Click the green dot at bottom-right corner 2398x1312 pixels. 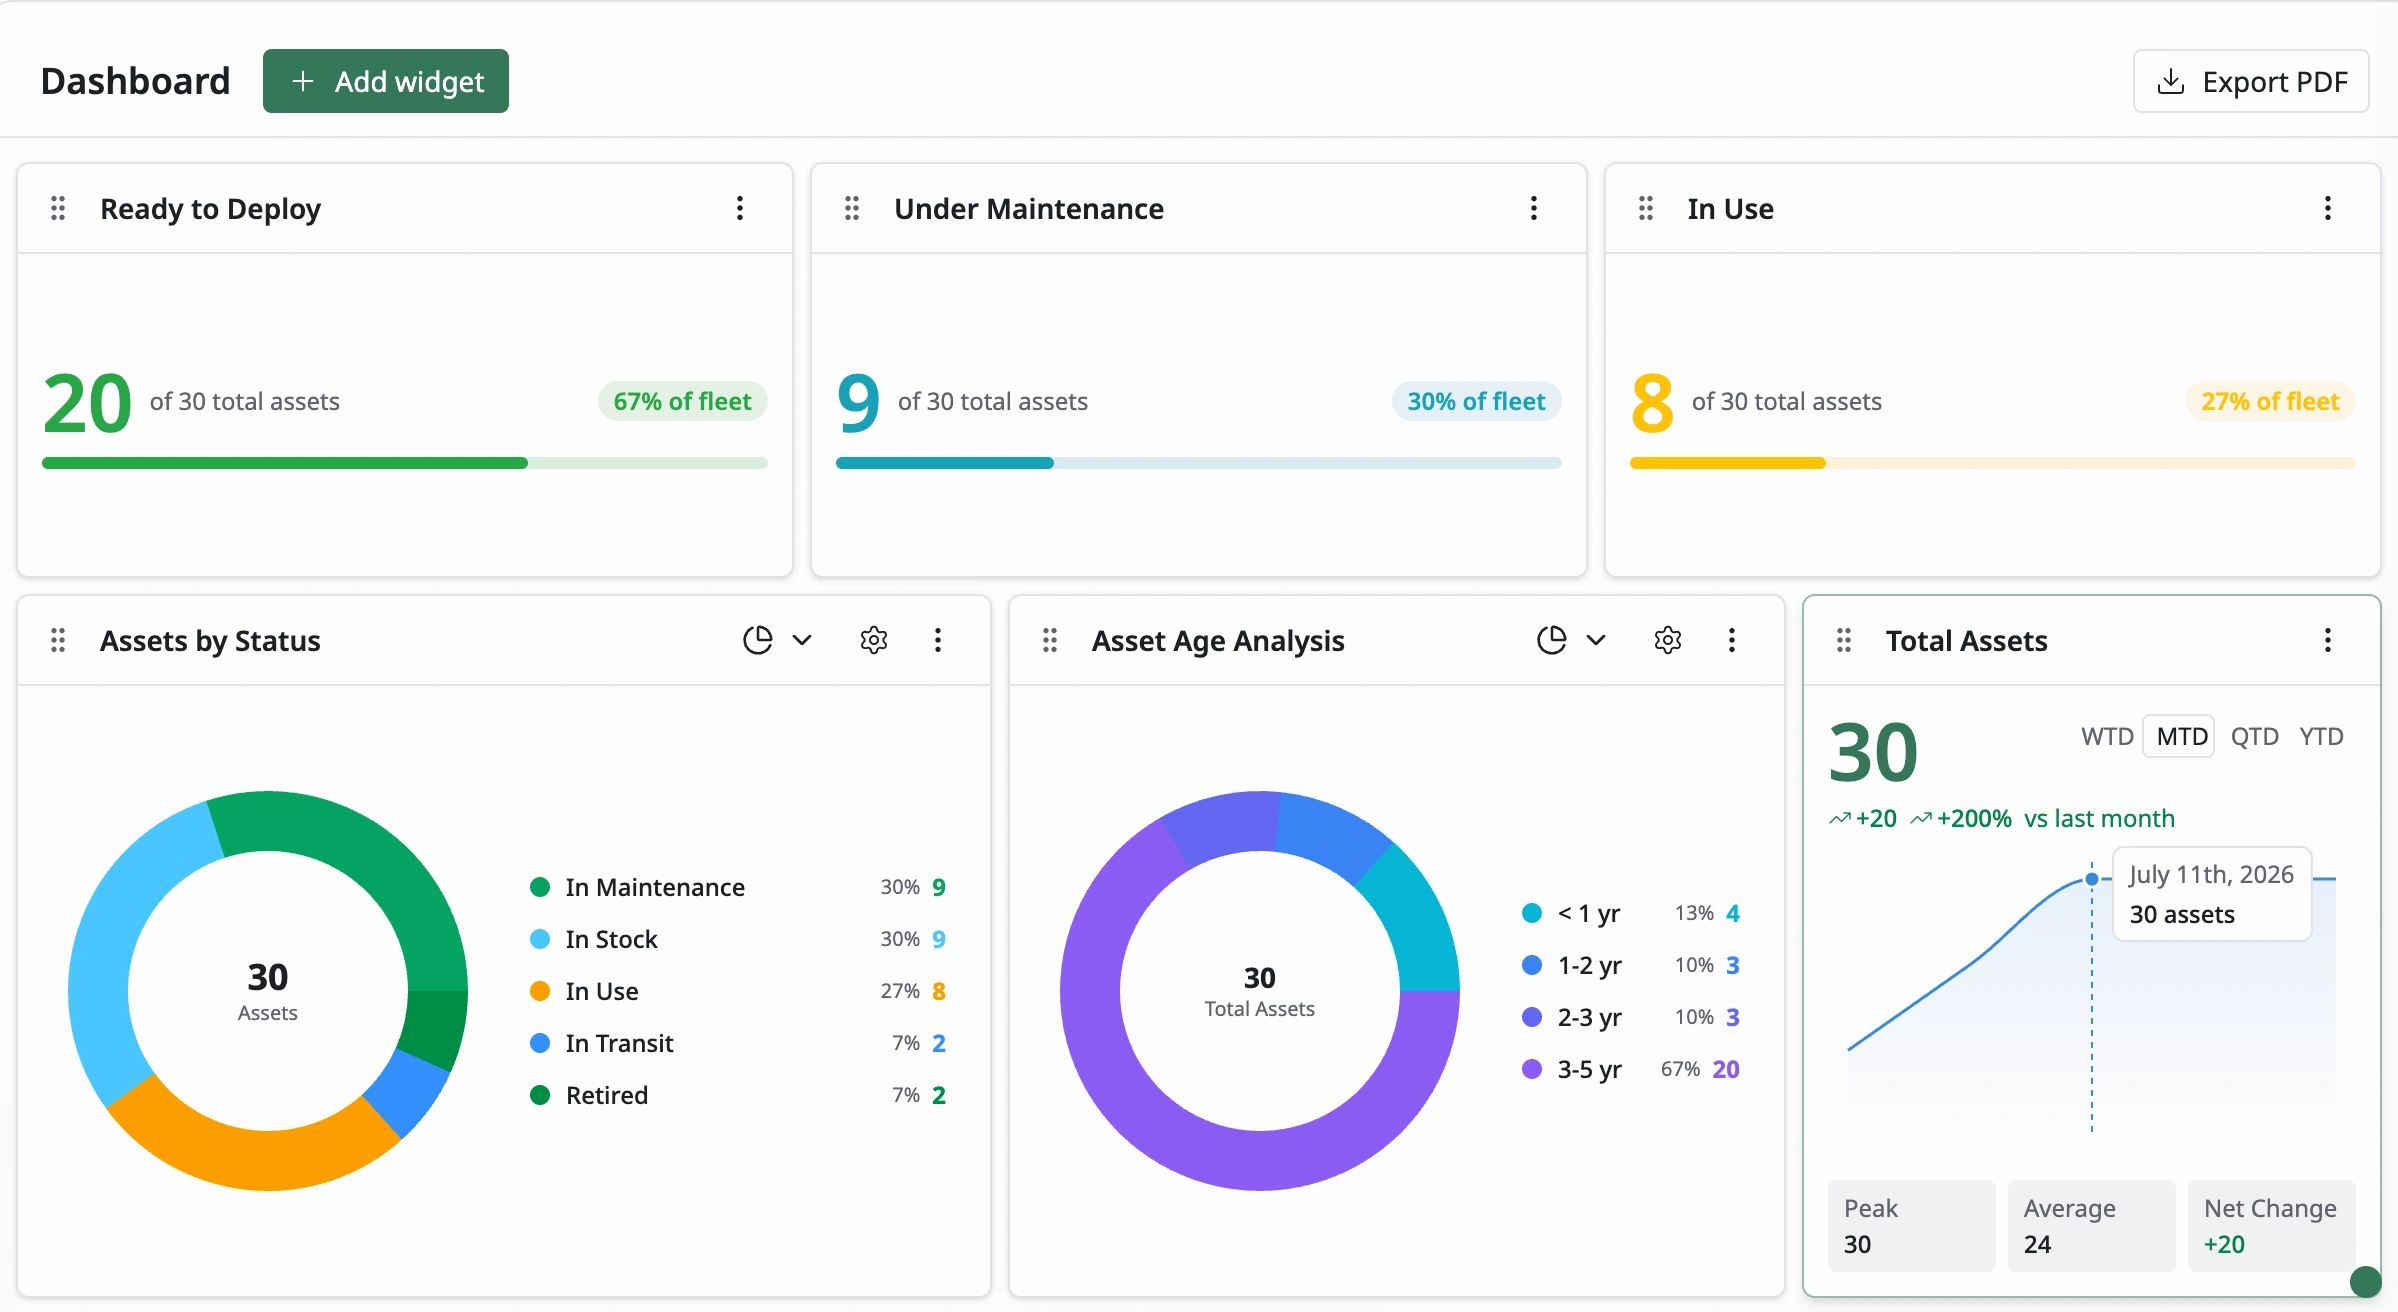point(2365,1281)
